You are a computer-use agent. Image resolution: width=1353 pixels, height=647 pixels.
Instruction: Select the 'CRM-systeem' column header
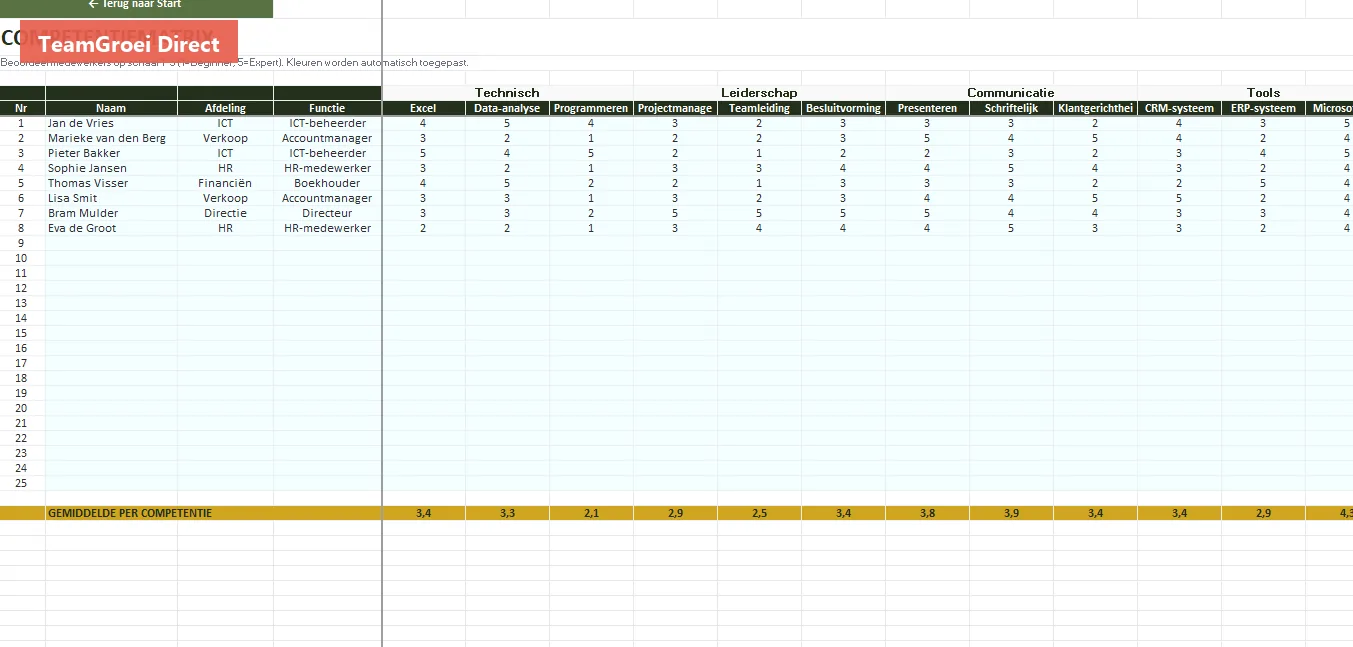click(x=1179, y=108)
